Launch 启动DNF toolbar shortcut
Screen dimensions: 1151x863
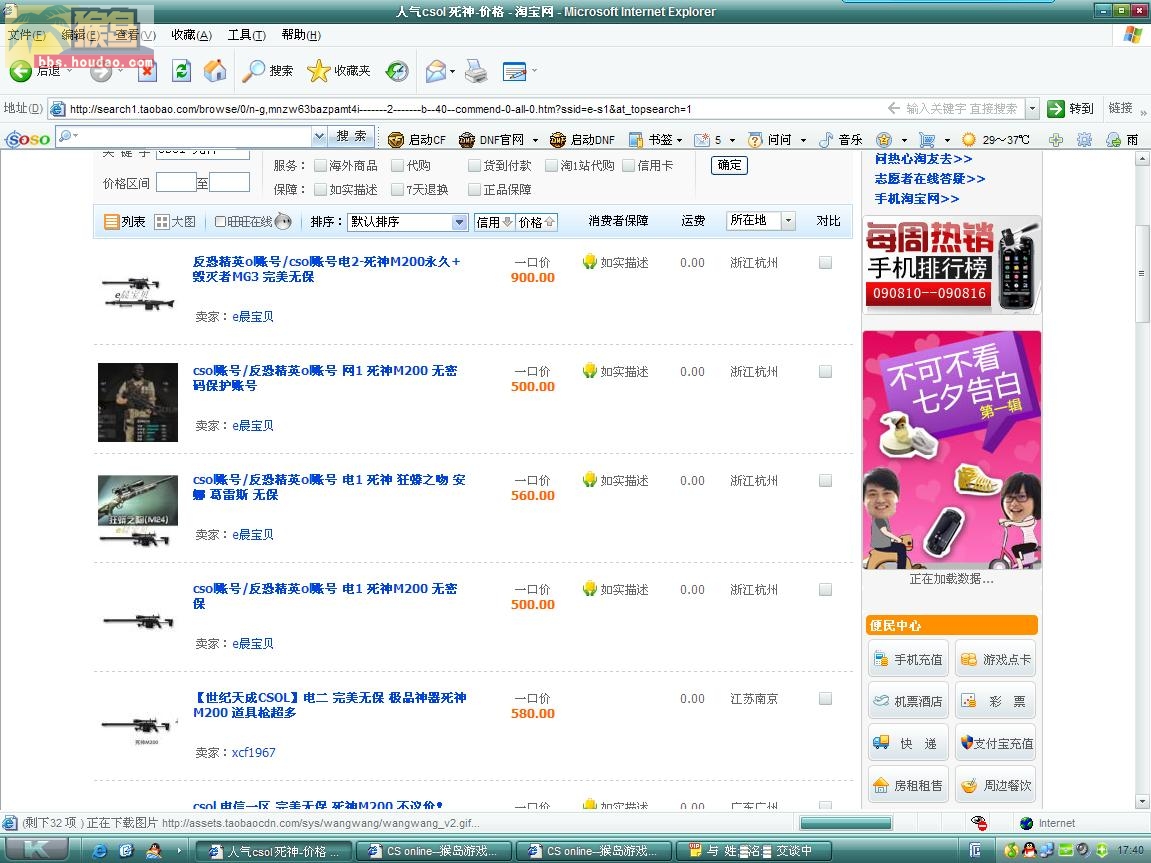[x=582, y=139]
